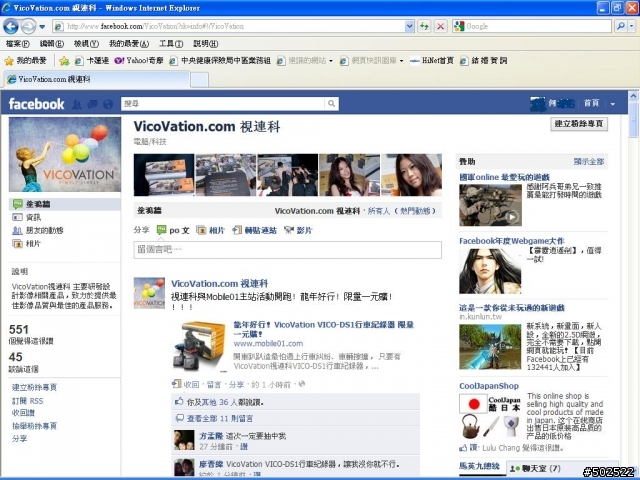Click 首頁 in the Facebook top bar
Image resolution: width=640 pixels, height=480 pixels.
coord(591,103)
